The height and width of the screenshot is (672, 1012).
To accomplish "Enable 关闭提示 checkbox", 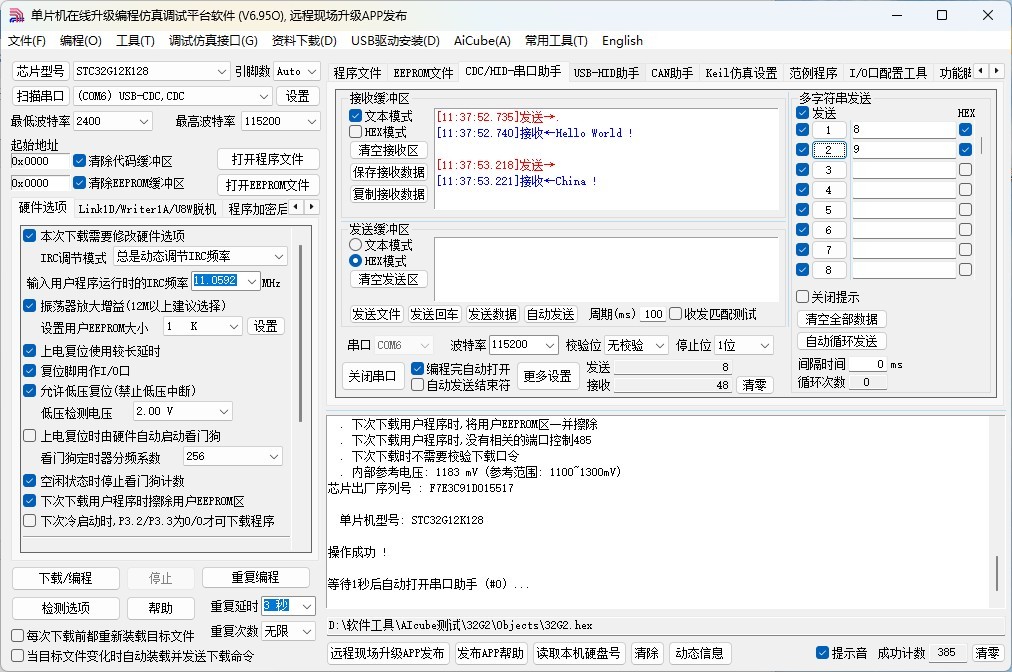I will [x=802, y=296].
